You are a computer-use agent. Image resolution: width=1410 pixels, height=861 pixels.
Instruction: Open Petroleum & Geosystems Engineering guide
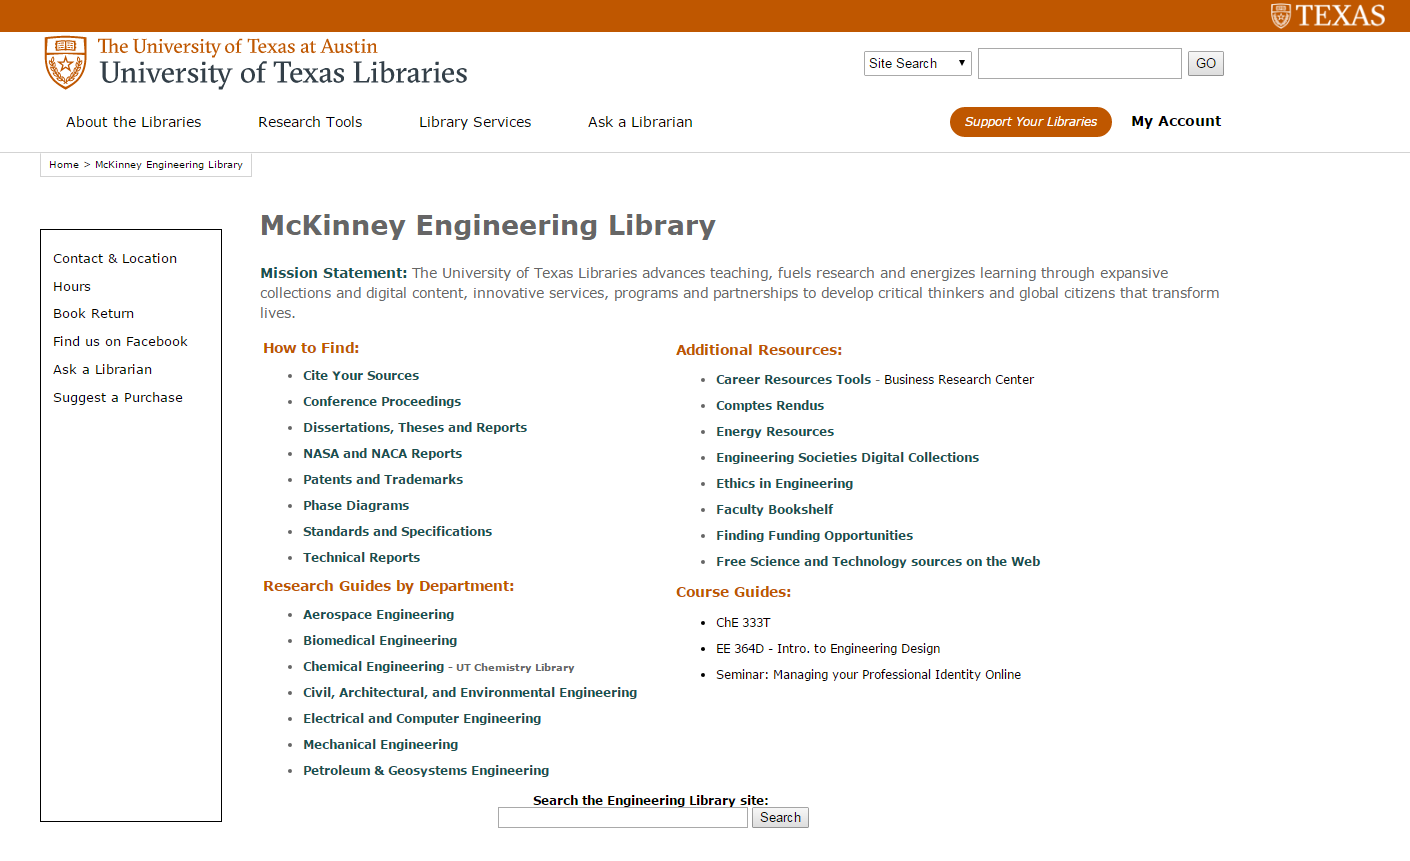pos(426,770)
